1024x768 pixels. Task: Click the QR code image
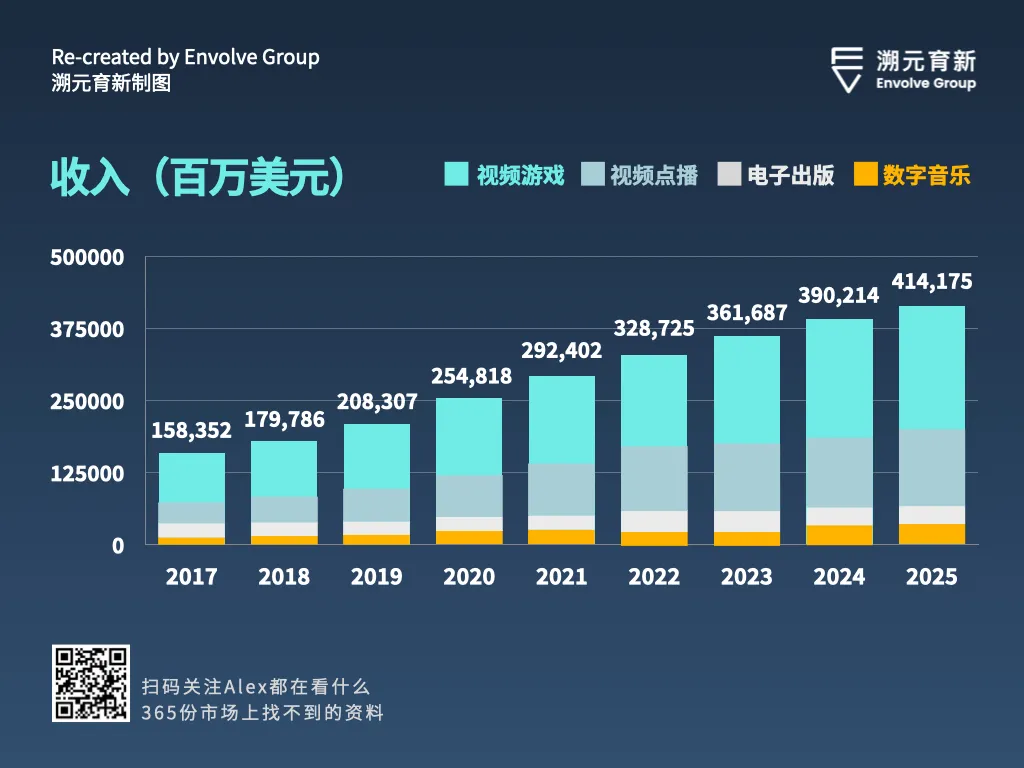[91, 683]
